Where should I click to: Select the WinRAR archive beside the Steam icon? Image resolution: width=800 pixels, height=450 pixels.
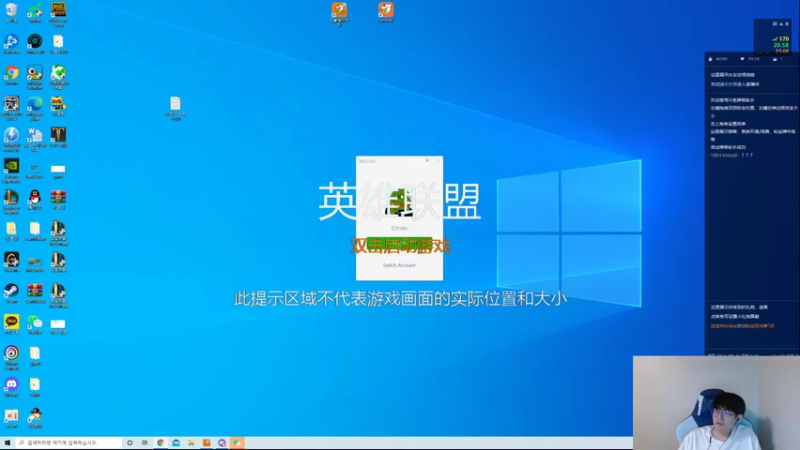point(35,293)
